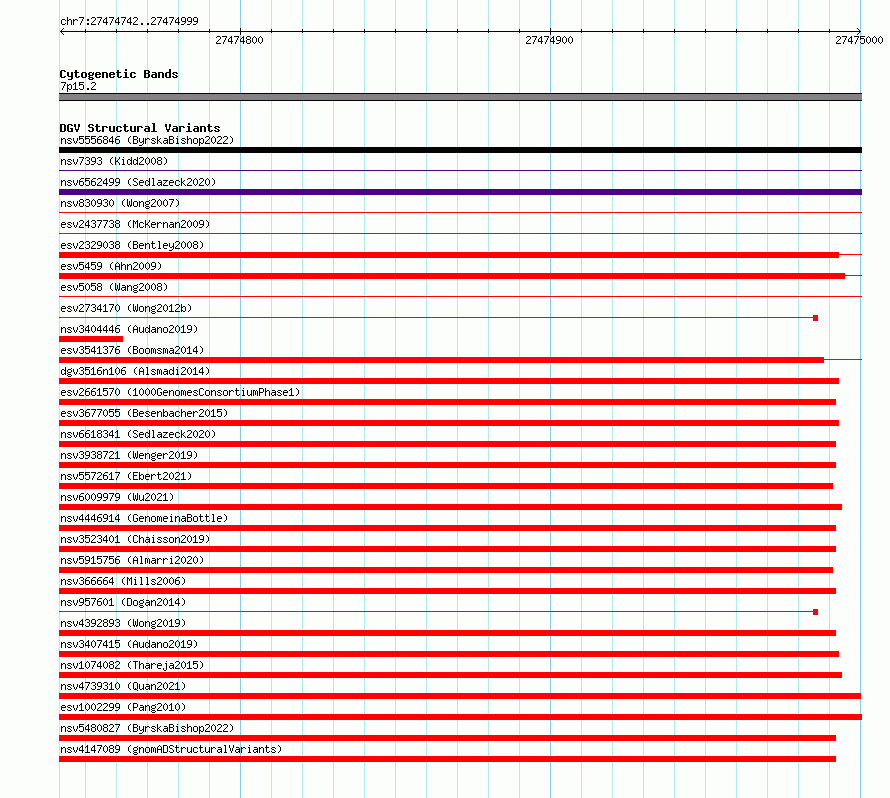Open the nsv7393 (Kidd2008) variant
Viewport: 890px width, 798px height.
coord(114,161)
